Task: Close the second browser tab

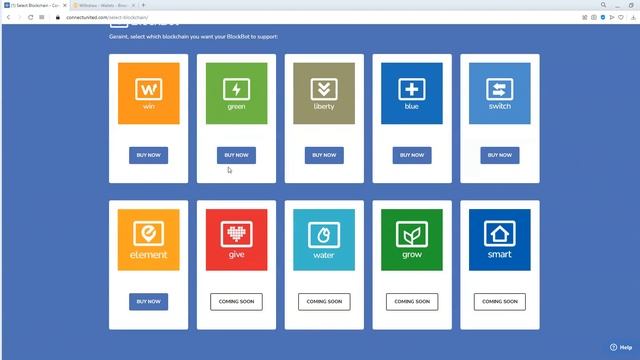Action: [x=133, y=5]
